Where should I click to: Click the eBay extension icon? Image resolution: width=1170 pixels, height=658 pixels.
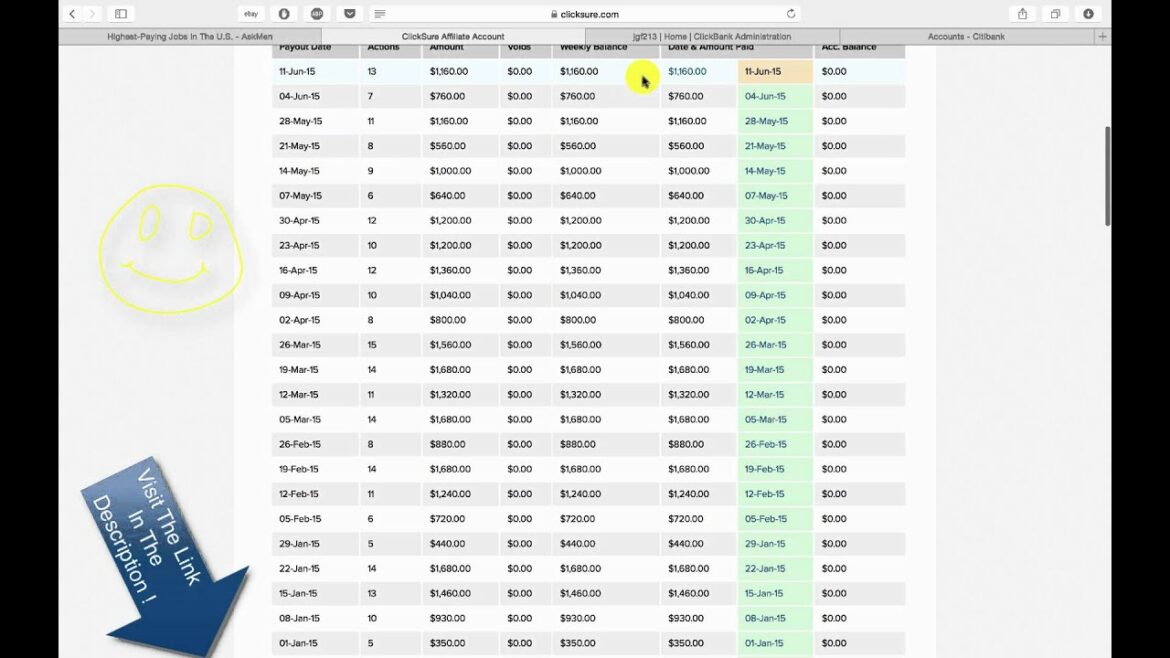click(x=251, y=14)
